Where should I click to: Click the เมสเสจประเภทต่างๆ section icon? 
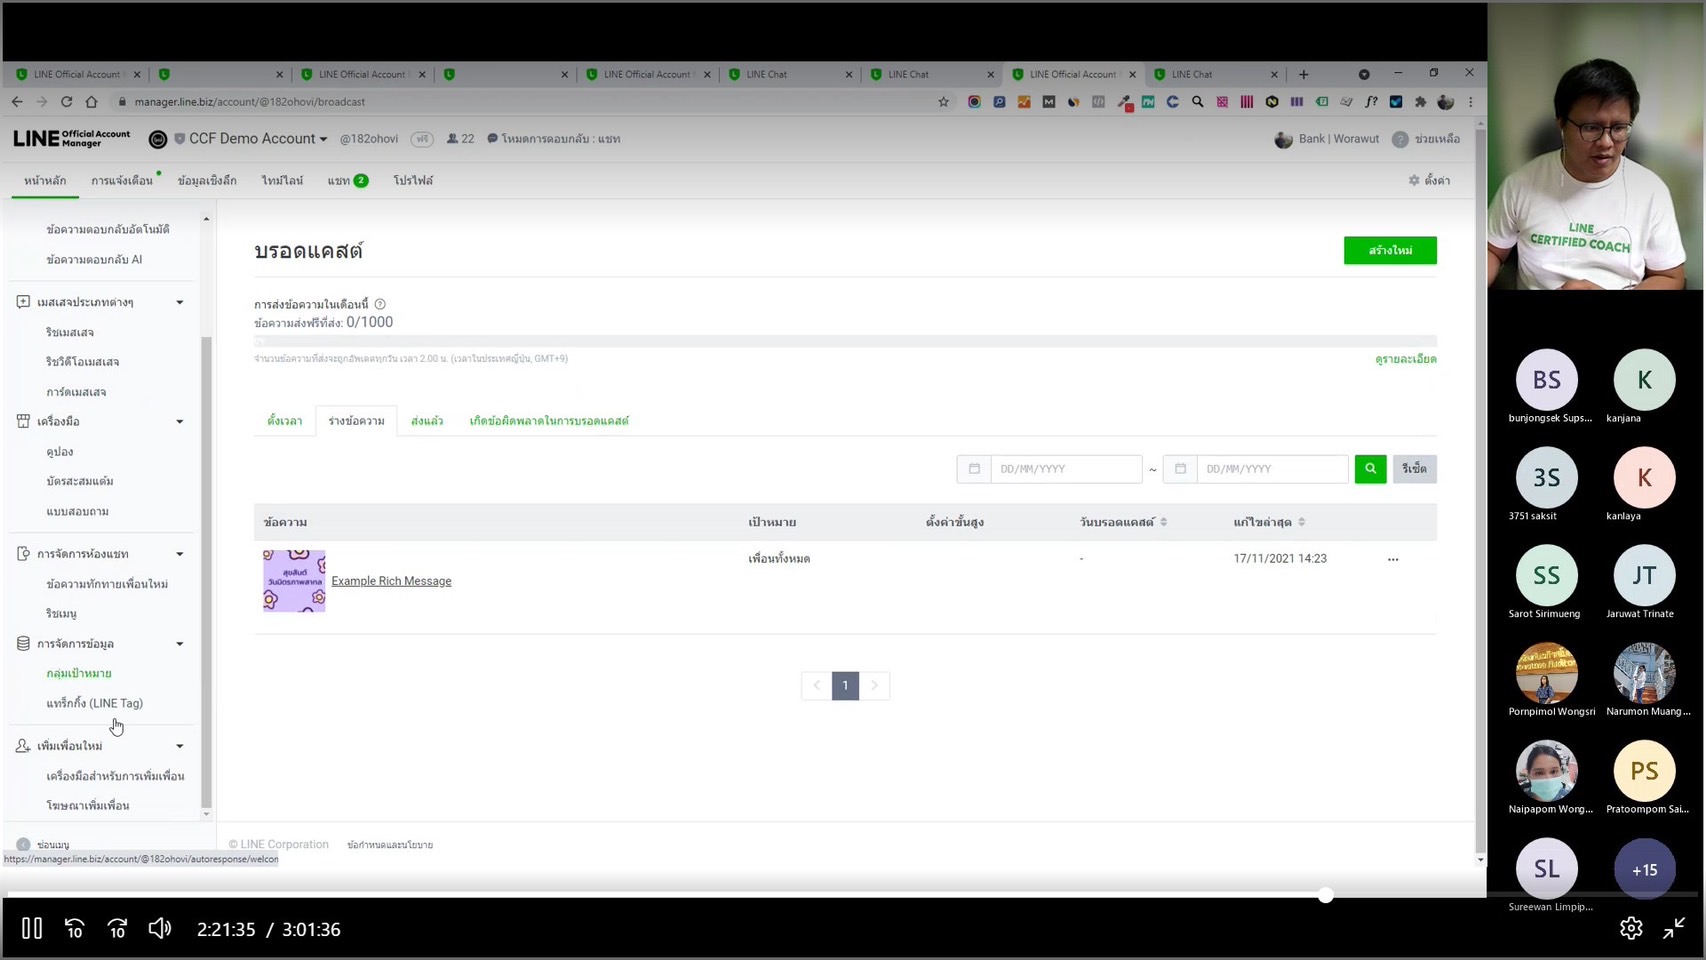[x=23, y=301]
